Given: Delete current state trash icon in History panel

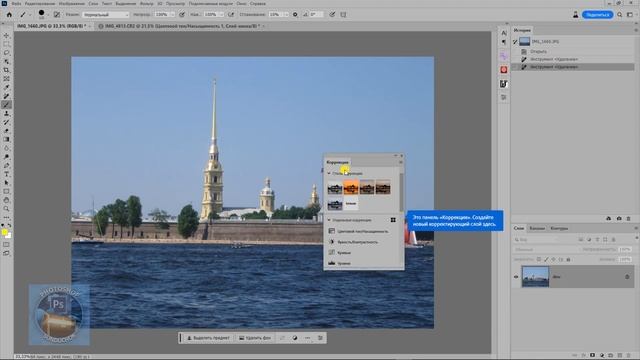Looking at the screenshot, I should pyautogui.click(x=629, y=218).
